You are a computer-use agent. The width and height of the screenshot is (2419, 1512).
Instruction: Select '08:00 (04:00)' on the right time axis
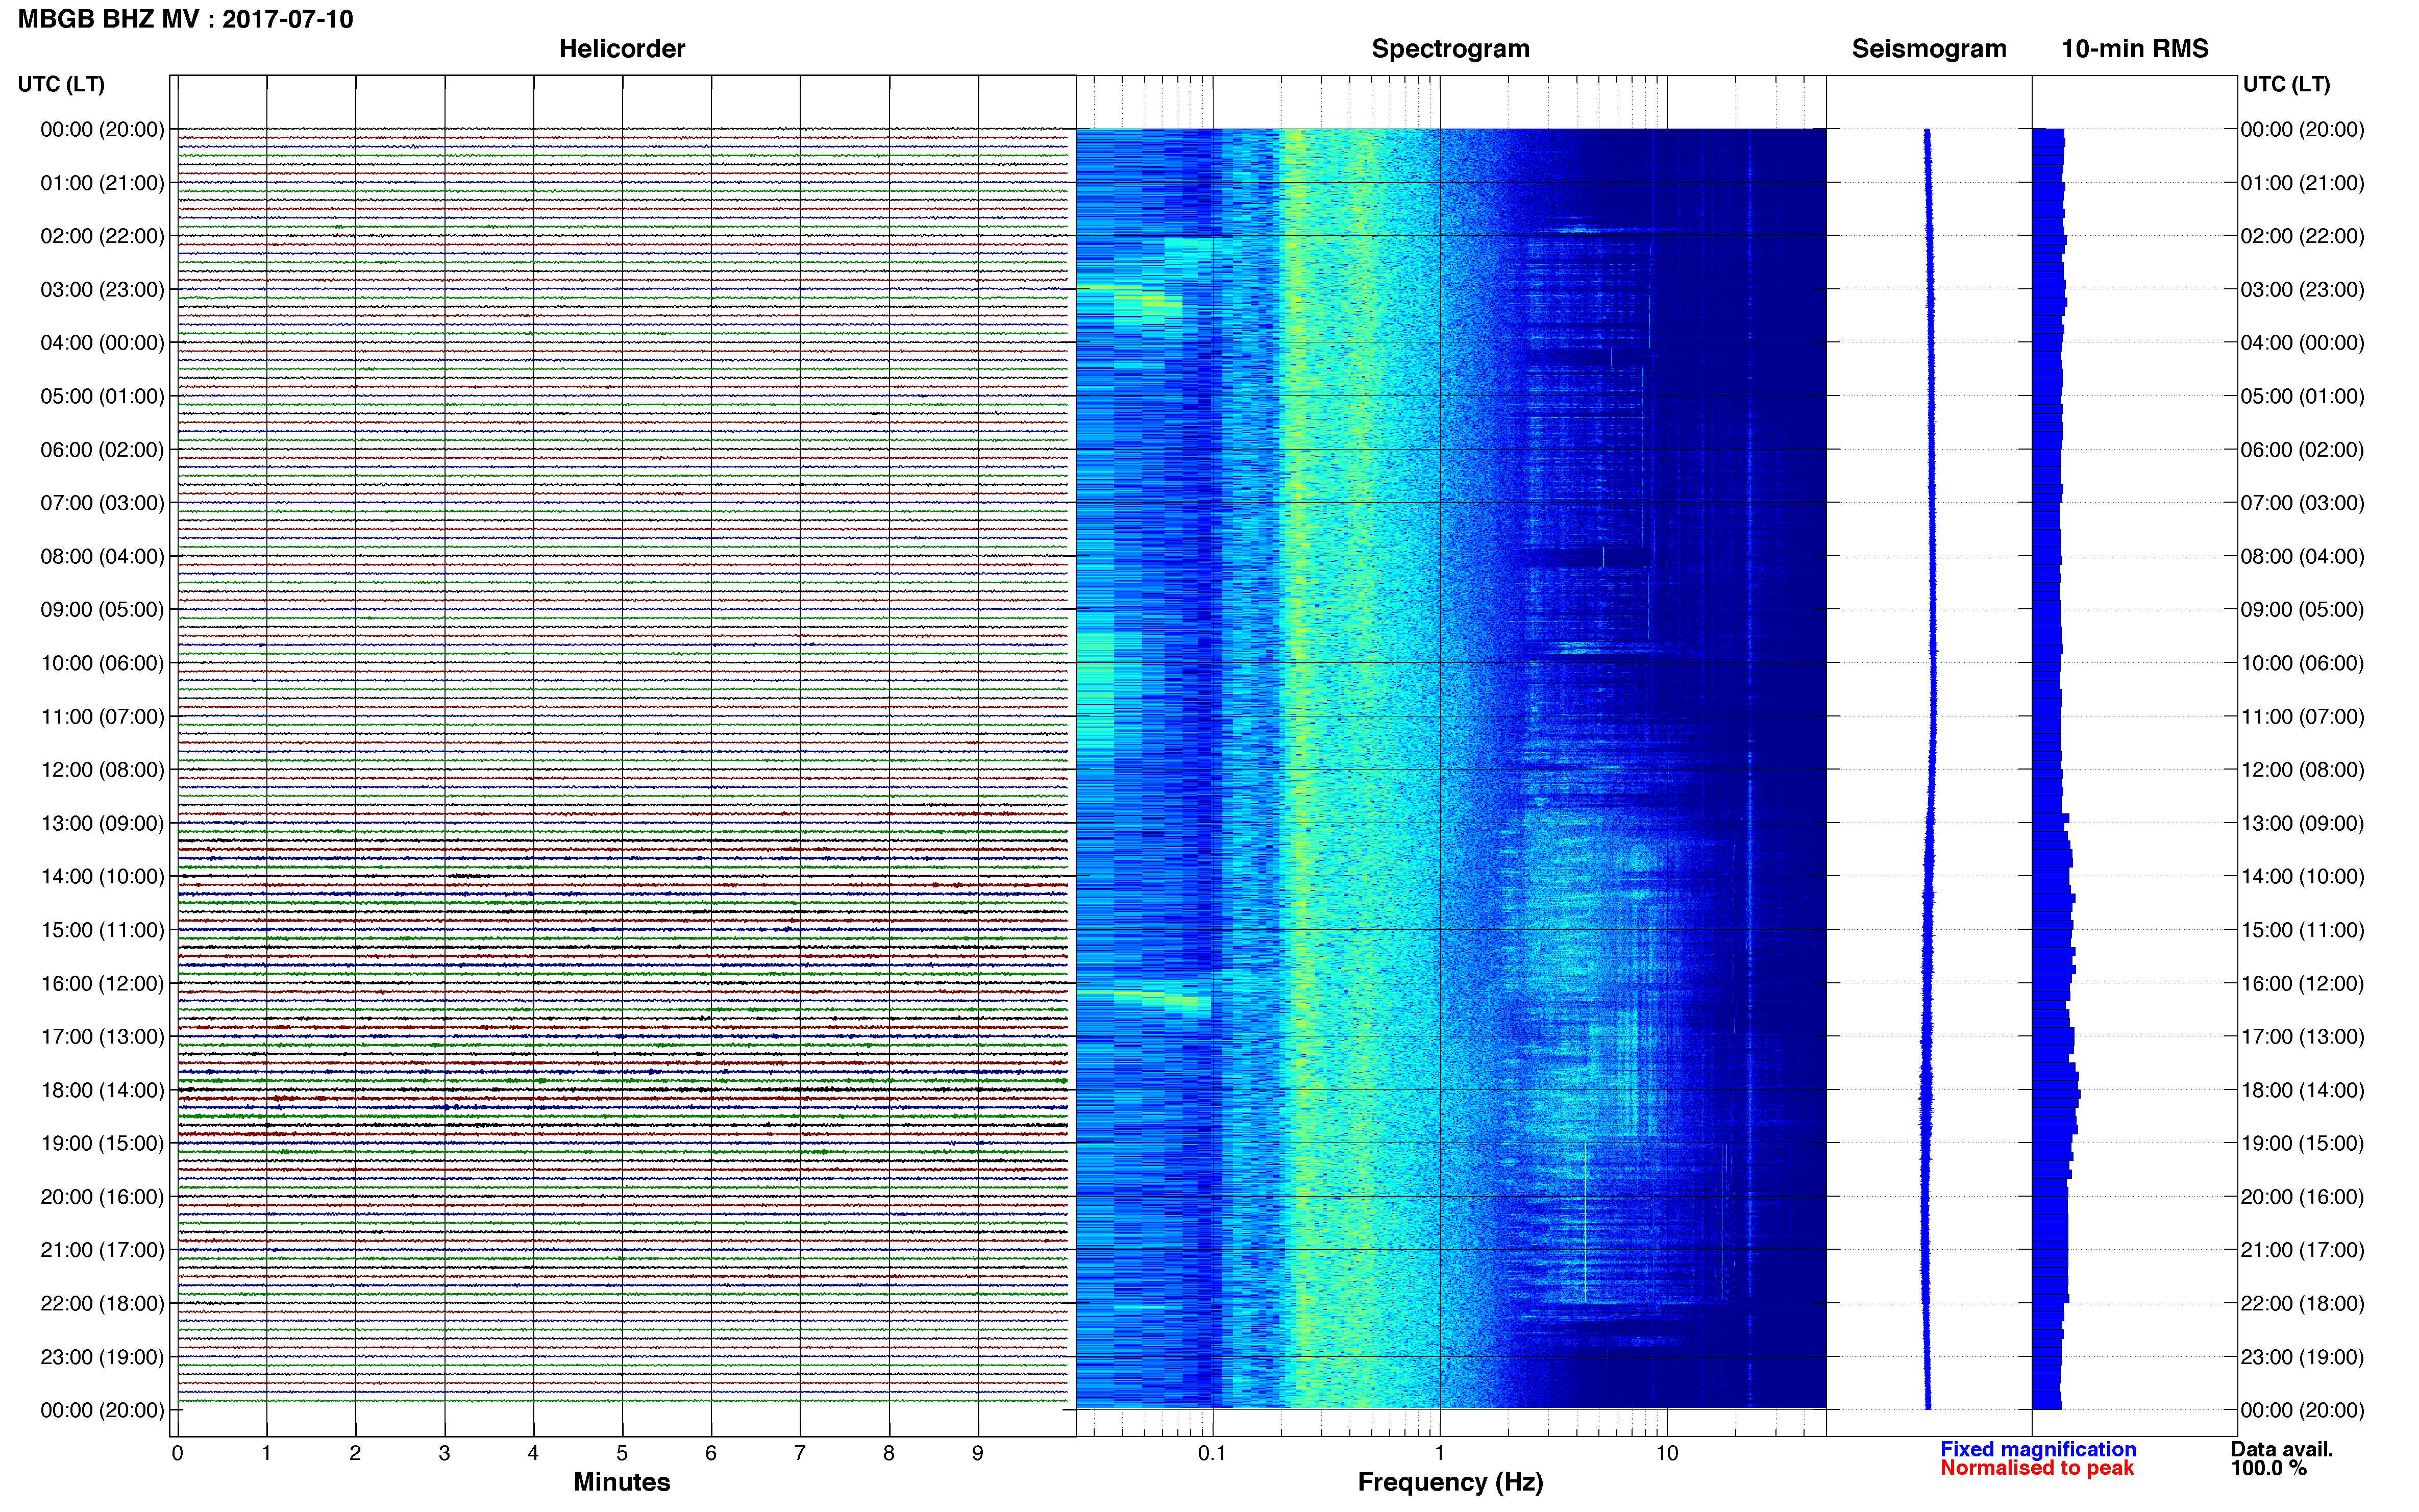tap(2302, 556)
